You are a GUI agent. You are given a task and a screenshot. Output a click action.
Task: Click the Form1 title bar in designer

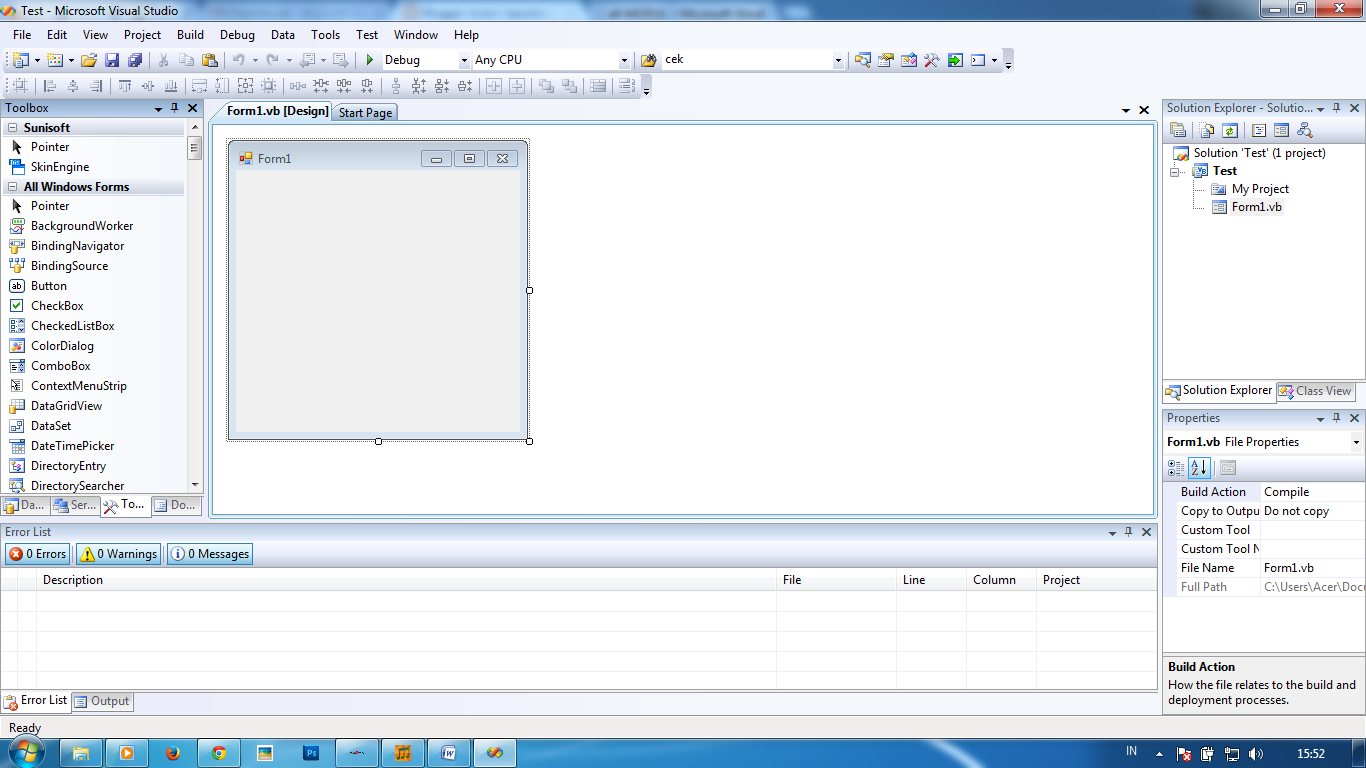378,158
